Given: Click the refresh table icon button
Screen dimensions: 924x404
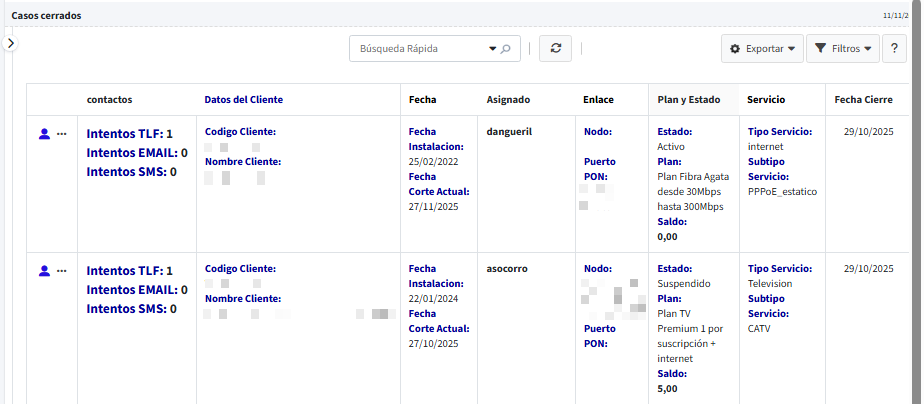Looking at the screenshot, I should pos(555,49).
